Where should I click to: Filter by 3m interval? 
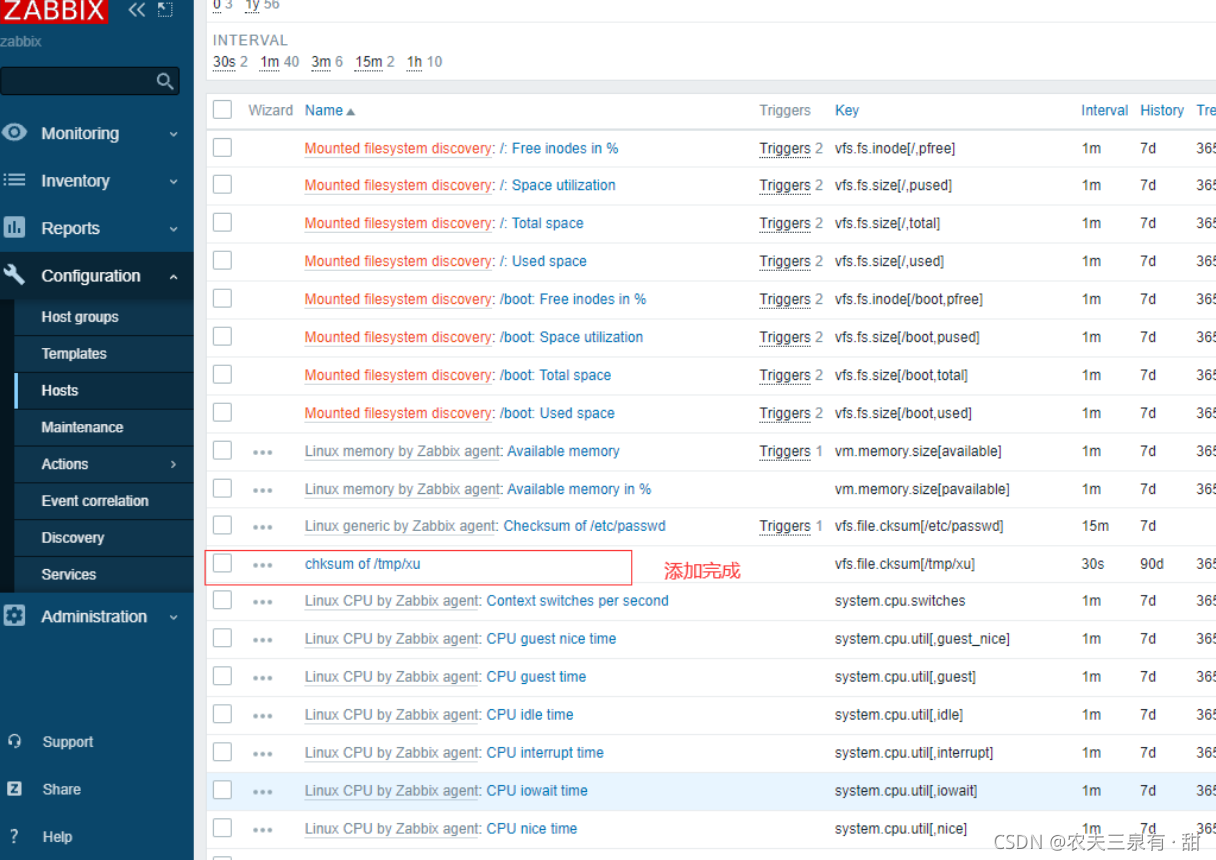coord(321,61)
